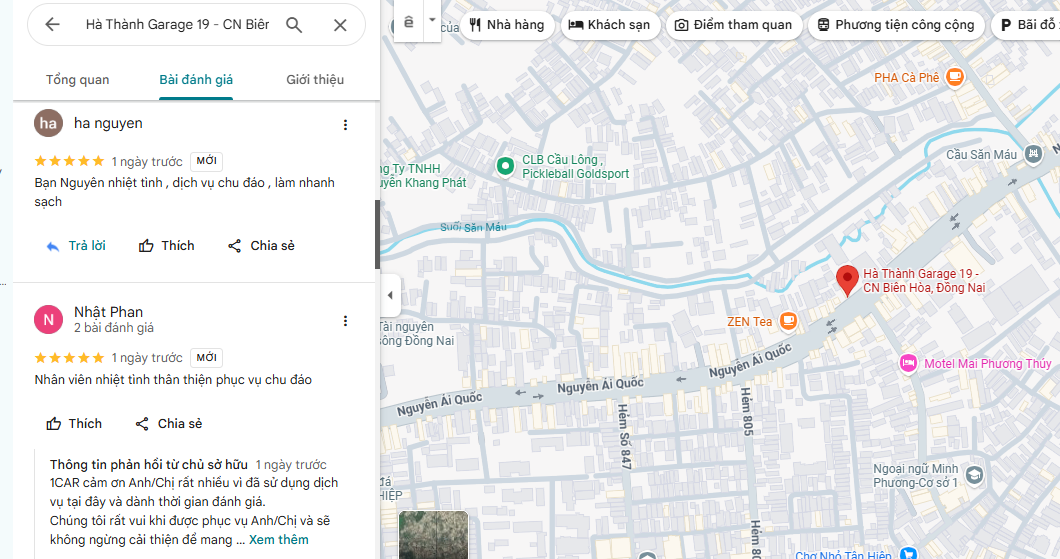Filter the map by Bãi đỗ parking

coord(1026,25)
